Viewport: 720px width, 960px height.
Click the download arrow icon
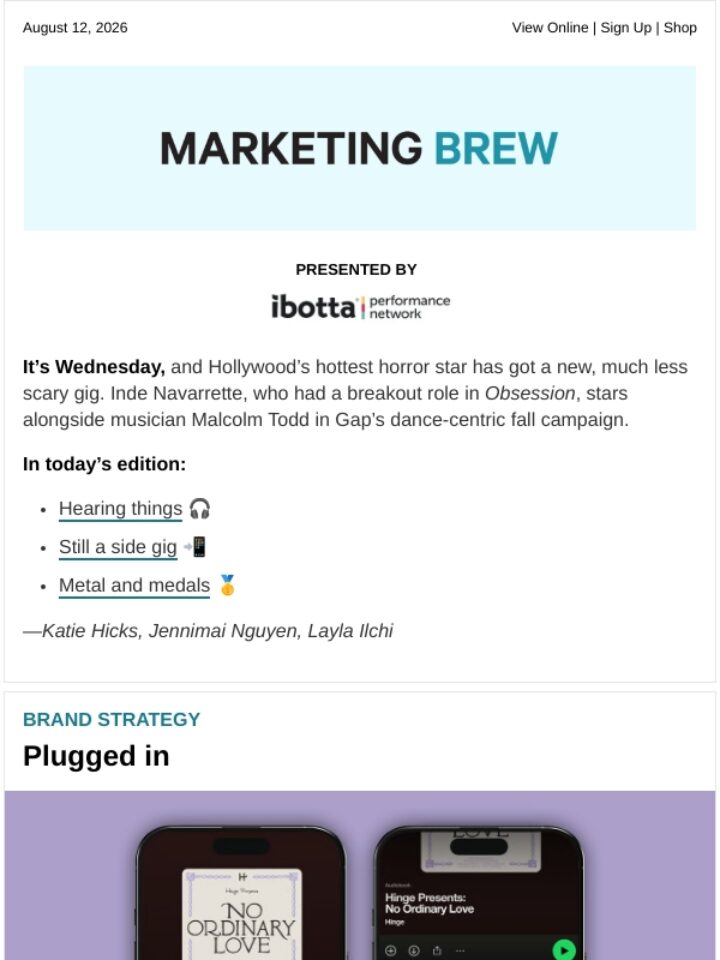point(413,951)
